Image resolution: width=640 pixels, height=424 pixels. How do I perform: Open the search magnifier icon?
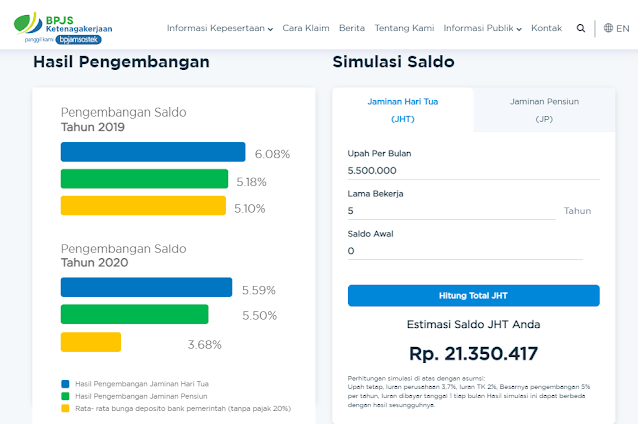[580, 28]
